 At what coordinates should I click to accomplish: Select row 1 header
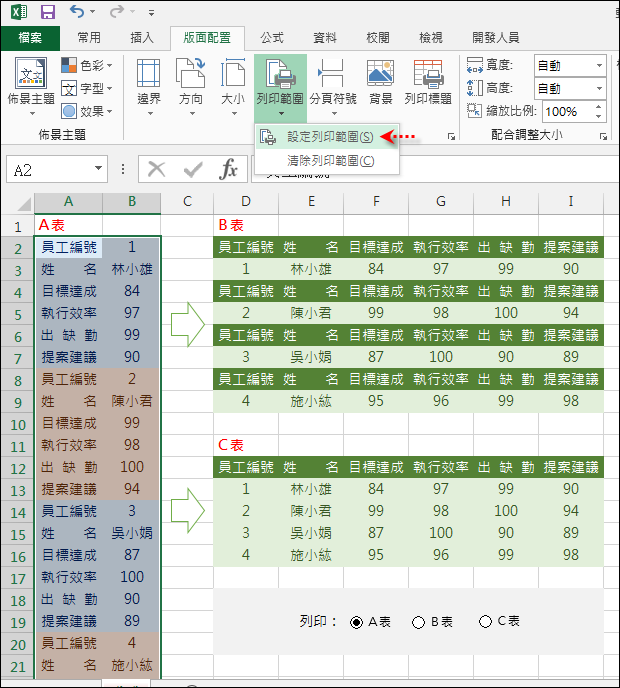click(18, 226)
